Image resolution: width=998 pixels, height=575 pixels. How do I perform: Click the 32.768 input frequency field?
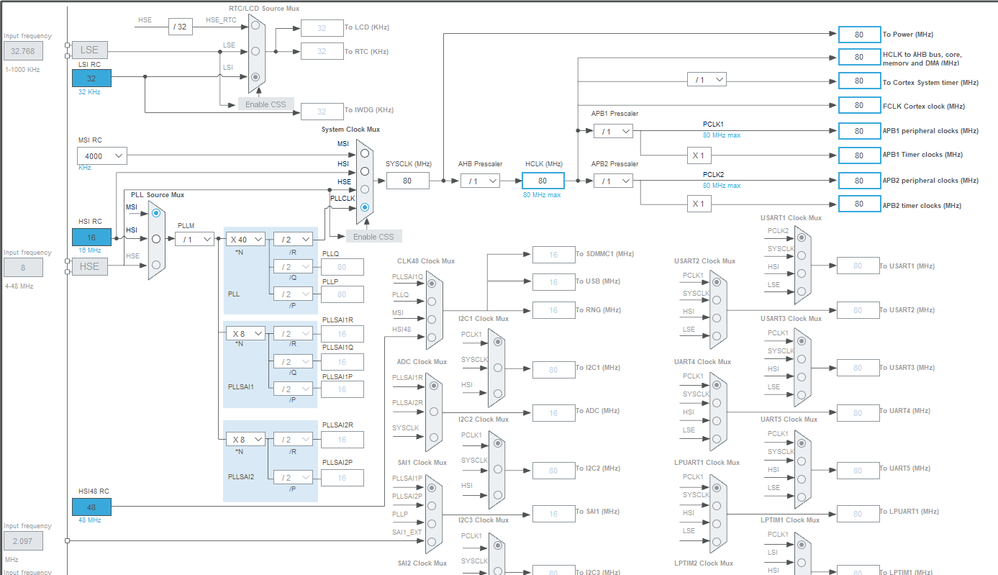[x=24, y=51]
